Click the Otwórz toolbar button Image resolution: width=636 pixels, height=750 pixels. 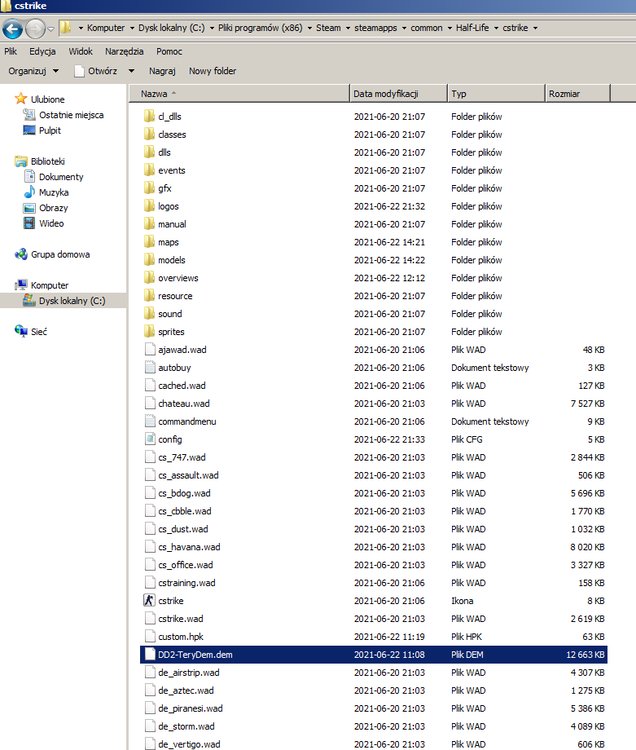click(x=96, y=71)
